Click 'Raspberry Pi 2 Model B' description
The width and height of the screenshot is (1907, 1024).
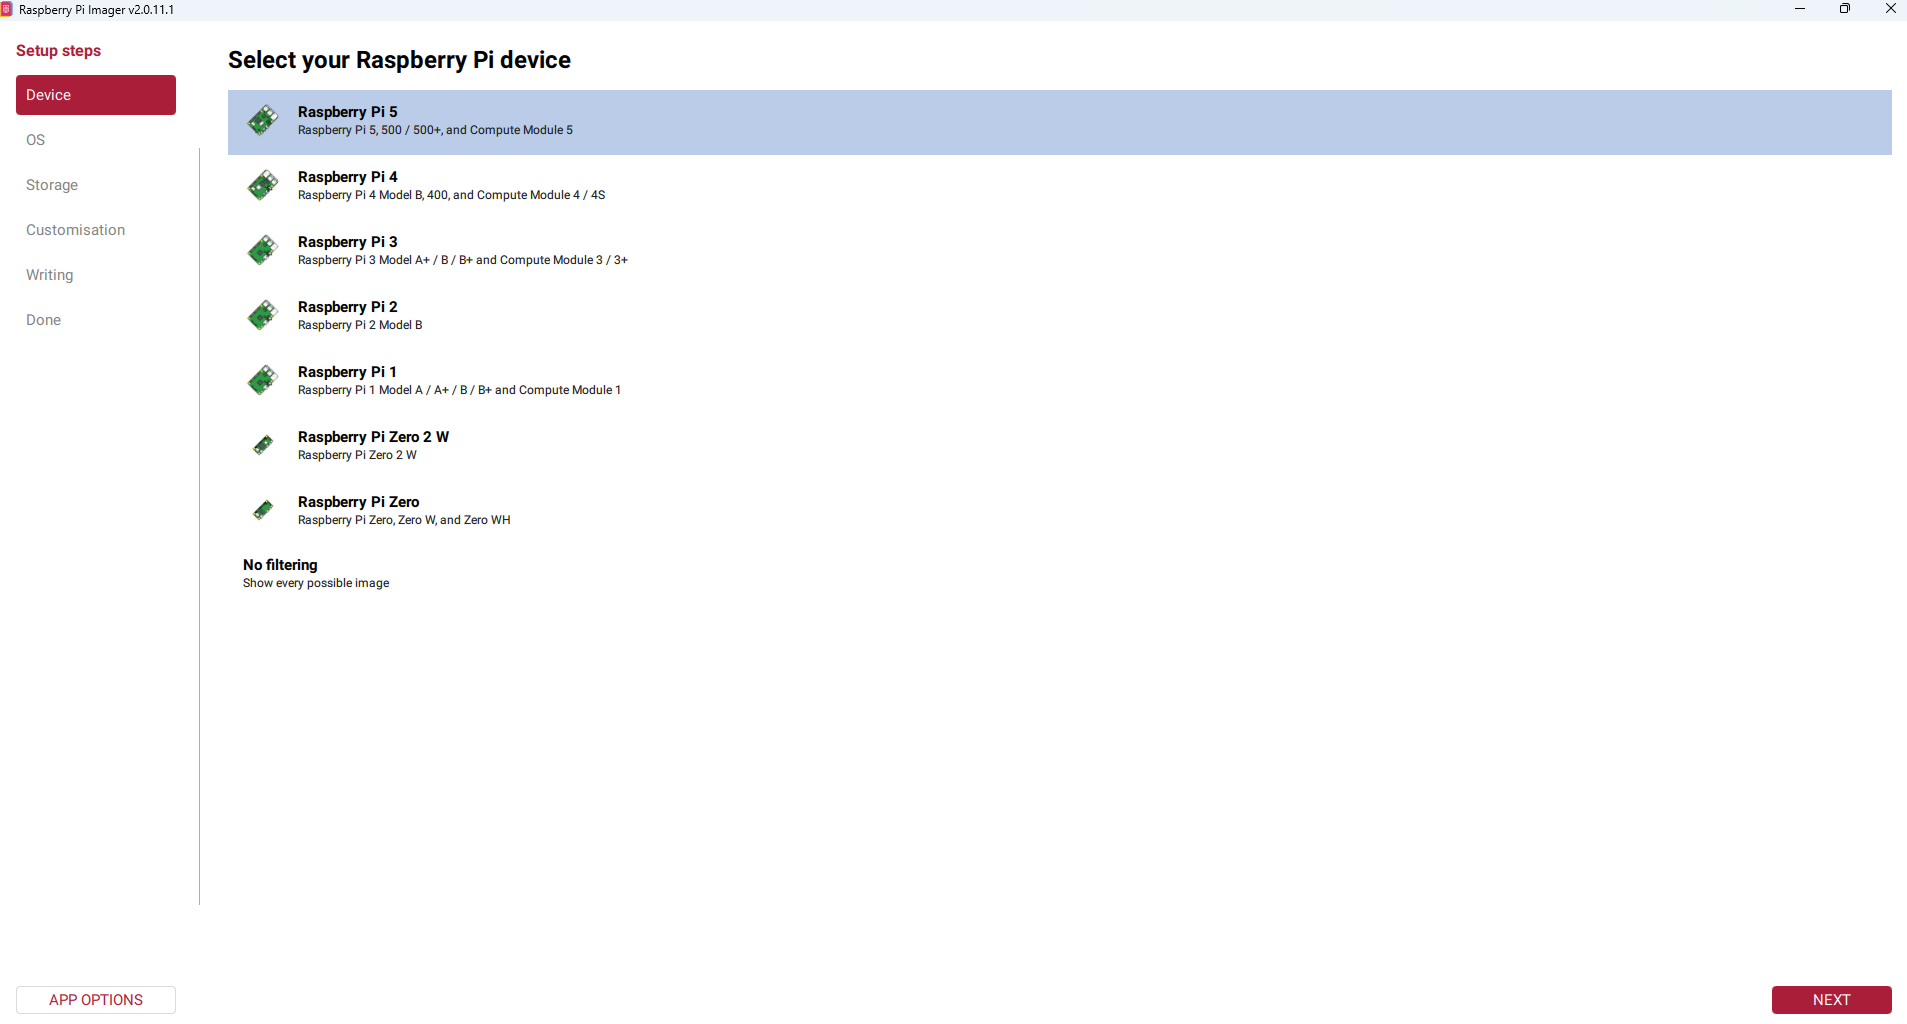pos(360,325)
